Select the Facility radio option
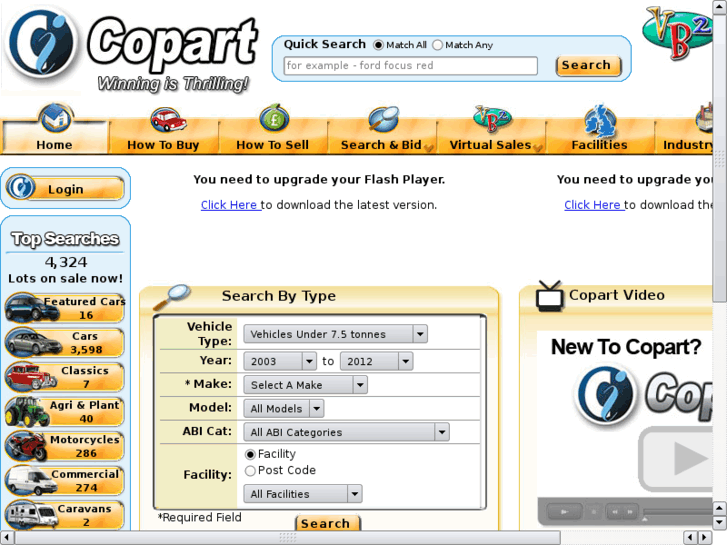Screen dimensions: 727x545 (250, 454)
